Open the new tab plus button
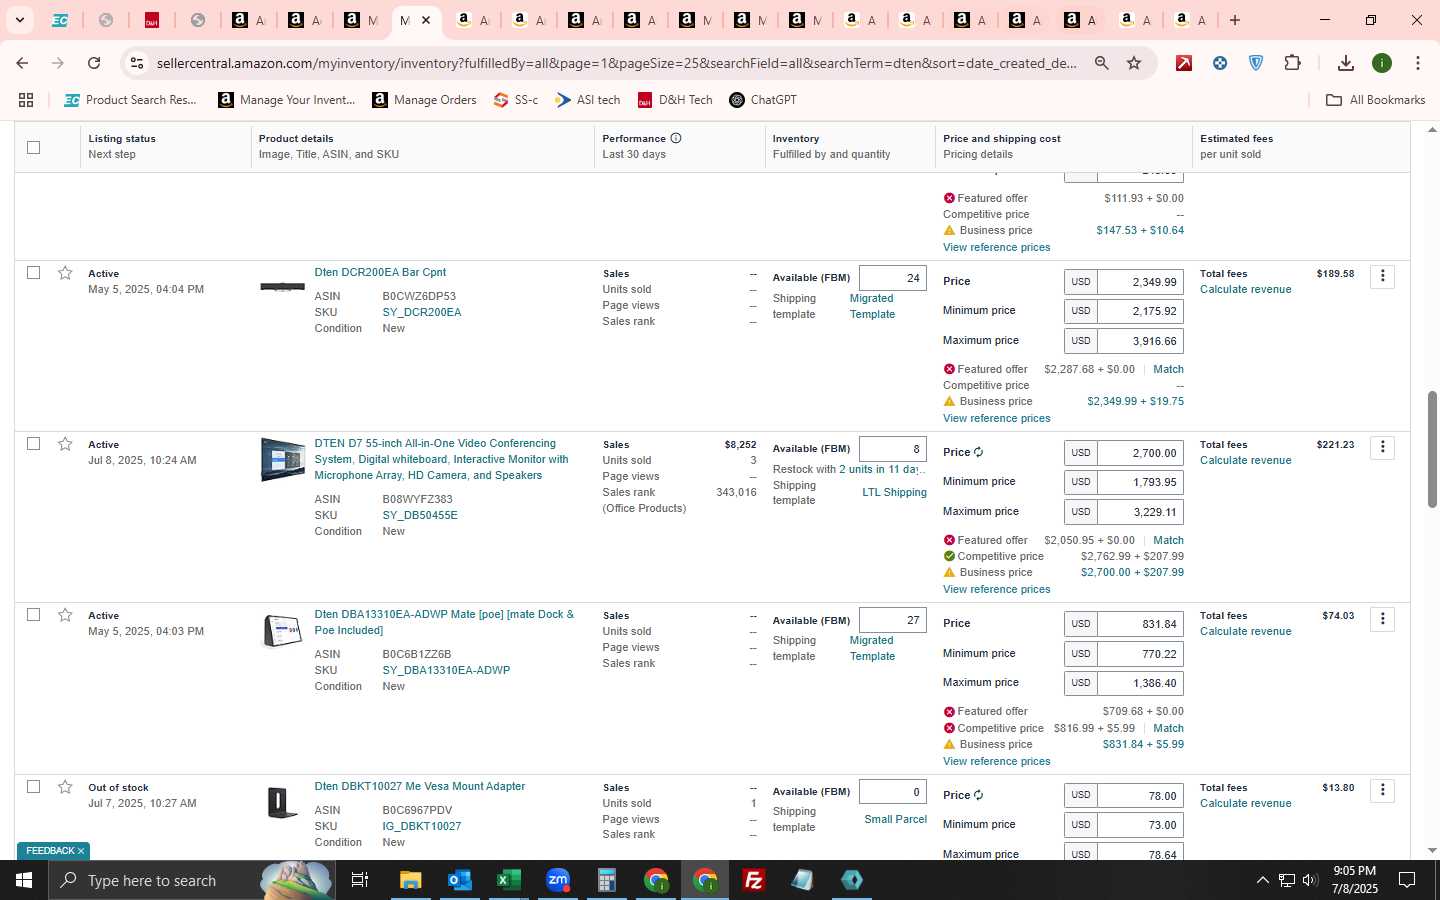The image size is (1440, 900). click(1235, 20)
